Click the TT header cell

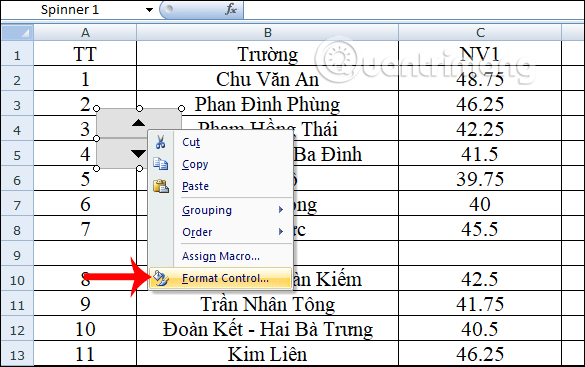(x=85, y=53)
